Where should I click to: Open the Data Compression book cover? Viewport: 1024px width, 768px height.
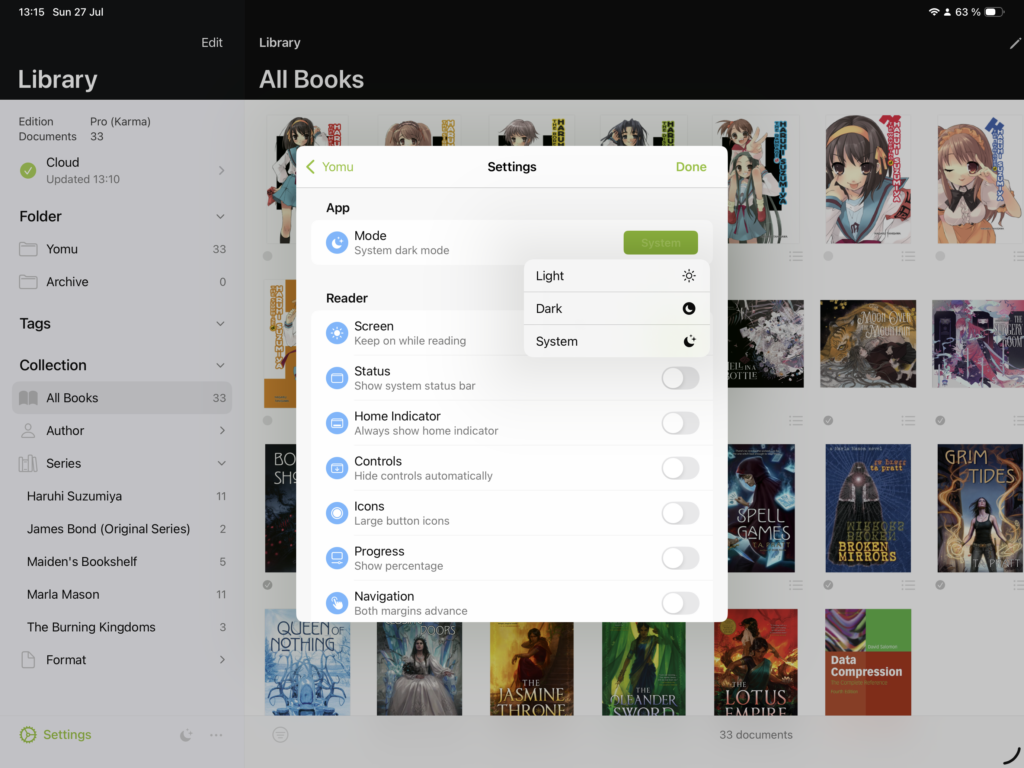(868, 662)
